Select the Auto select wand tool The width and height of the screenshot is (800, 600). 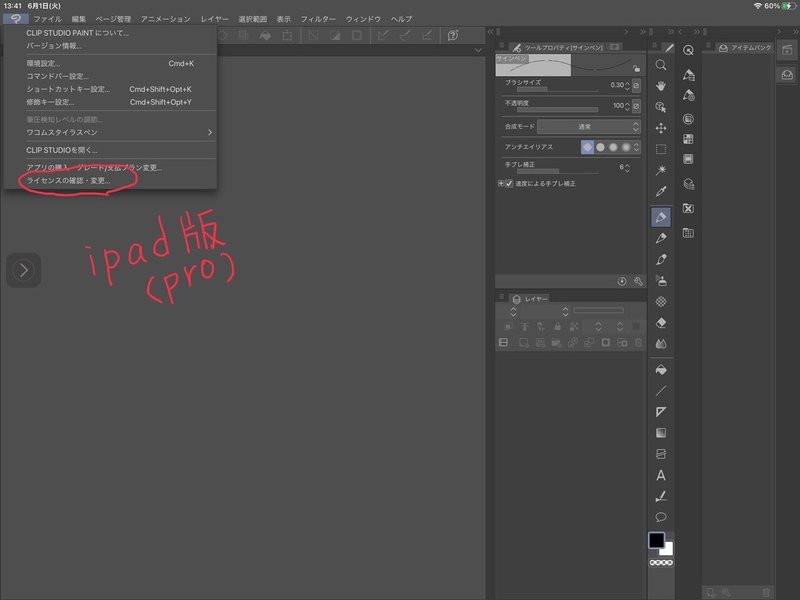pyautogui.click(x=661, y=170)
